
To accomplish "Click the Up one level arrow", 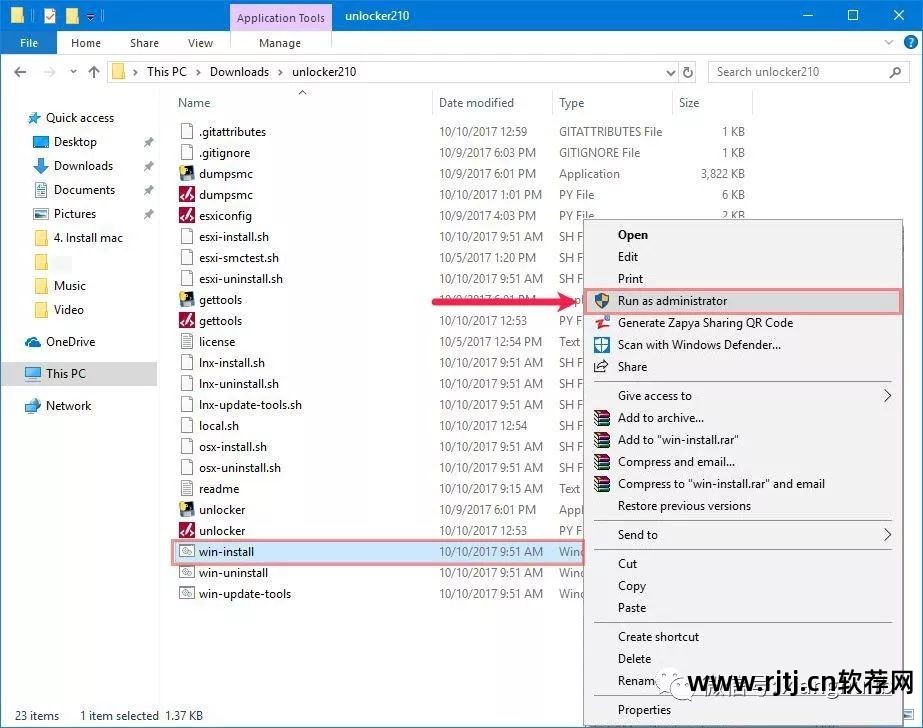I will tap(94, 72).
